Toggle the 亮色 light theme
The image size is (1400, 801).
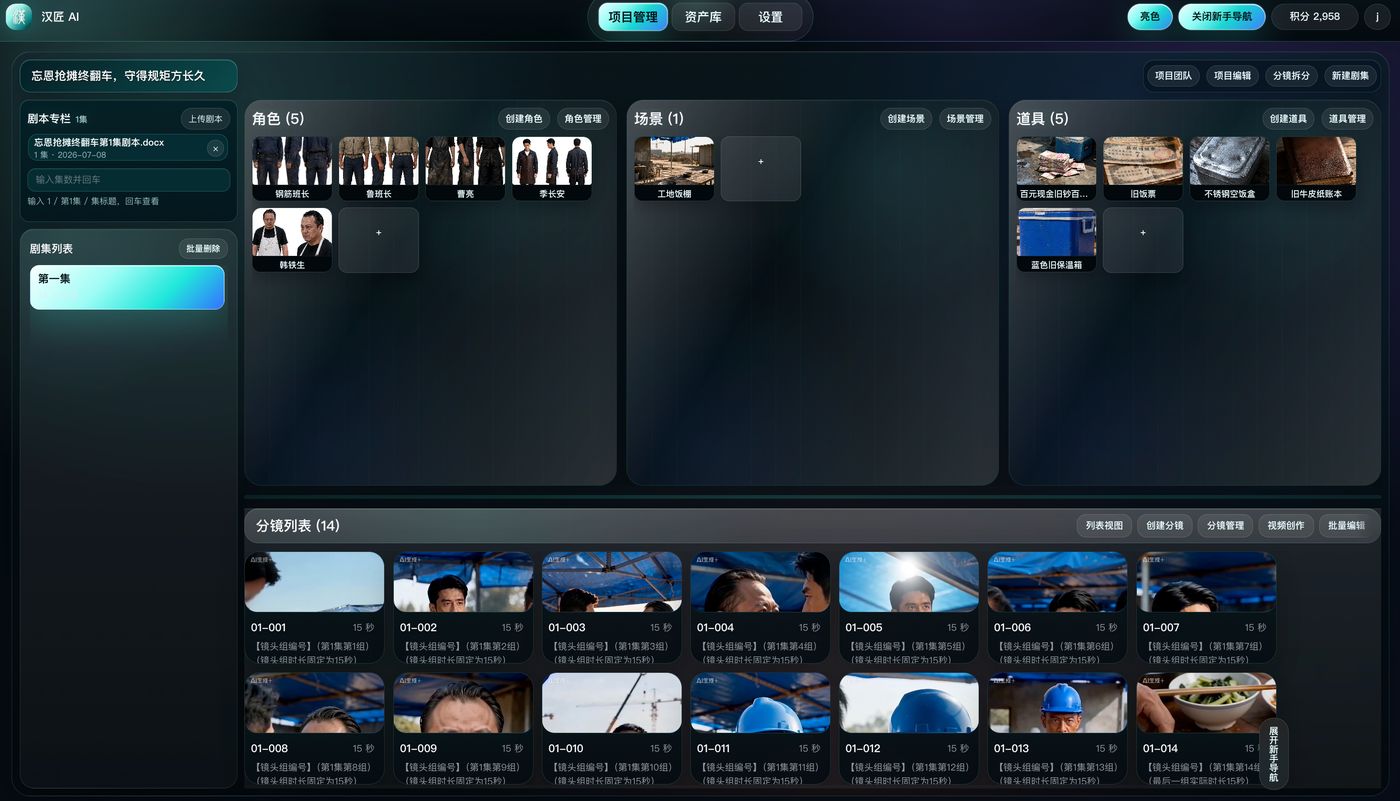(x=1150, y=17)
